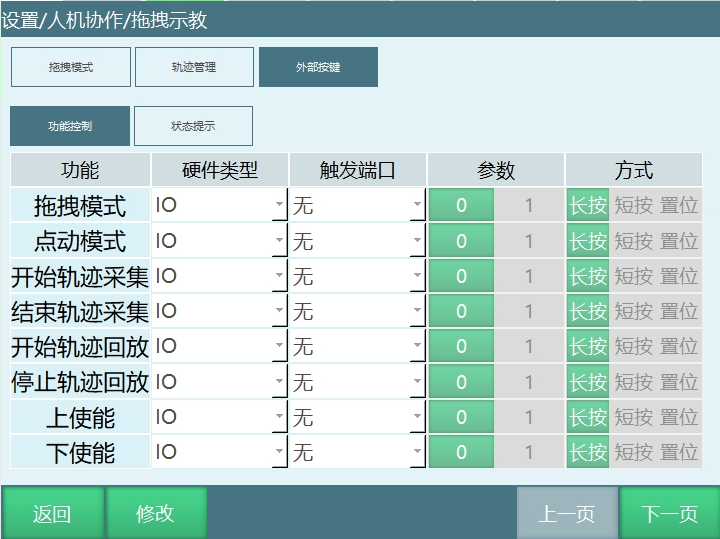This screenshot has width=720, height=539.
Task: Select the 停止轨迹回放 row label
Action: pos(80,382)
